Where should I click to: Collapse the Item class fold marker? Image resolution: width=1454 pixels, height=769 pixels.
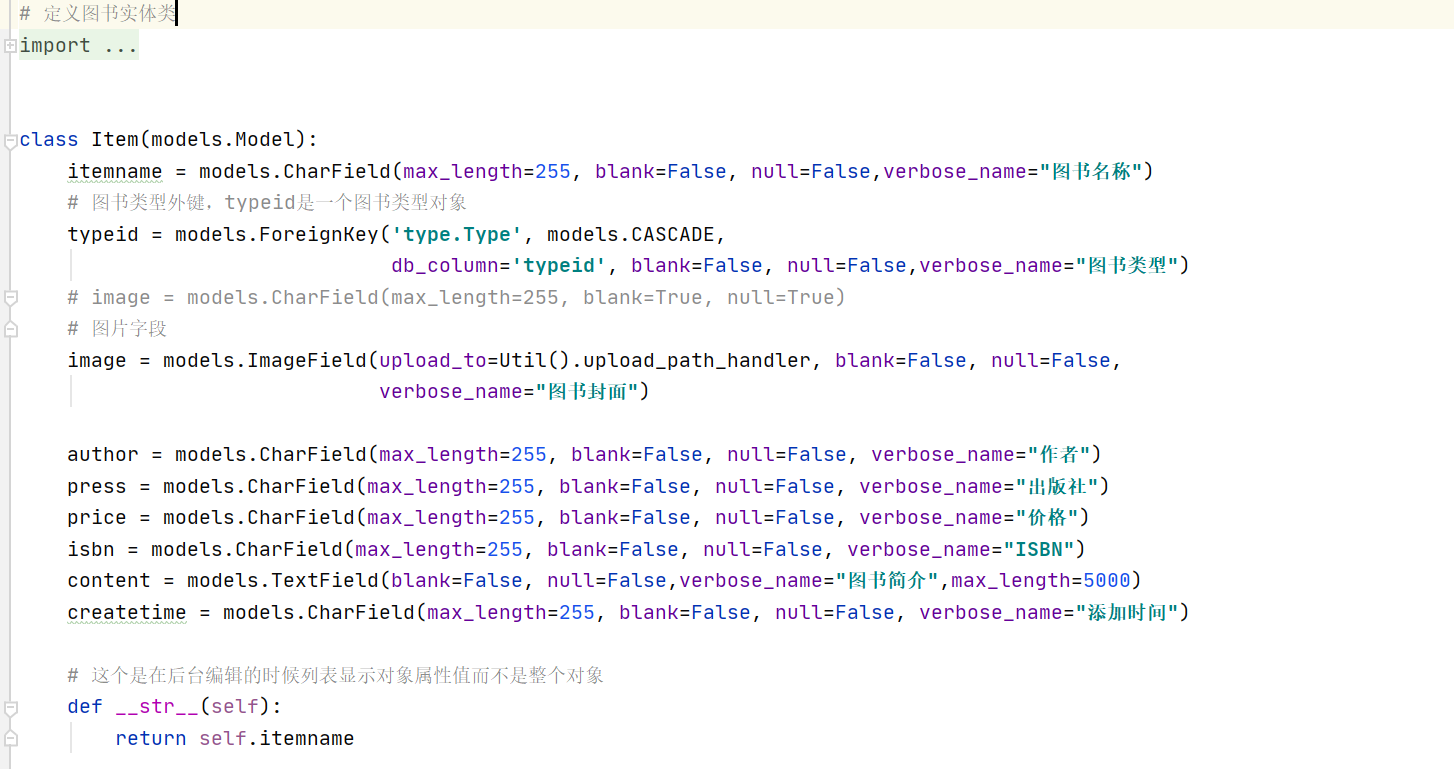(10, 142)
